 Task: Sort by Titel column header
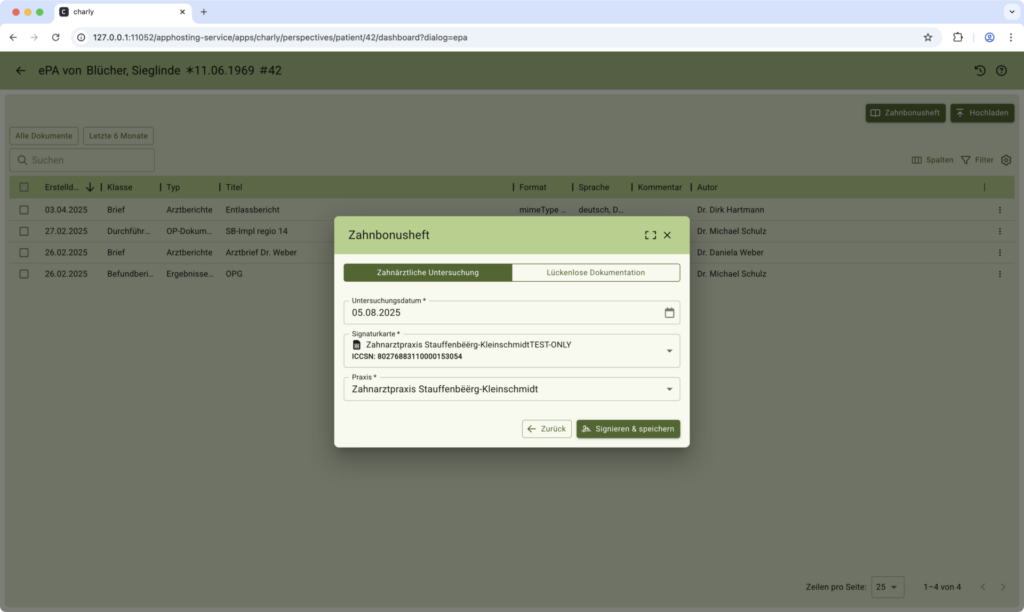[x=234, y=187]
